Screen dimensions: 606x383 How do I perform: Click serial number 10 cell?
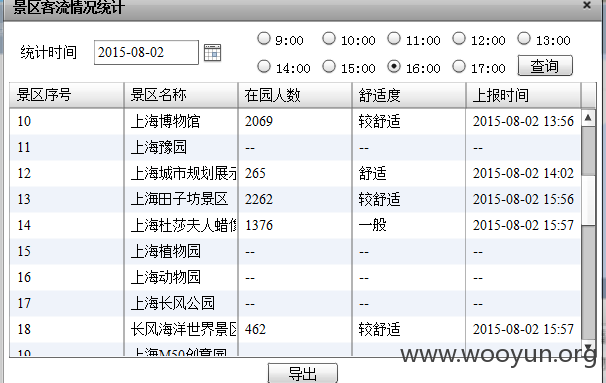24,121
